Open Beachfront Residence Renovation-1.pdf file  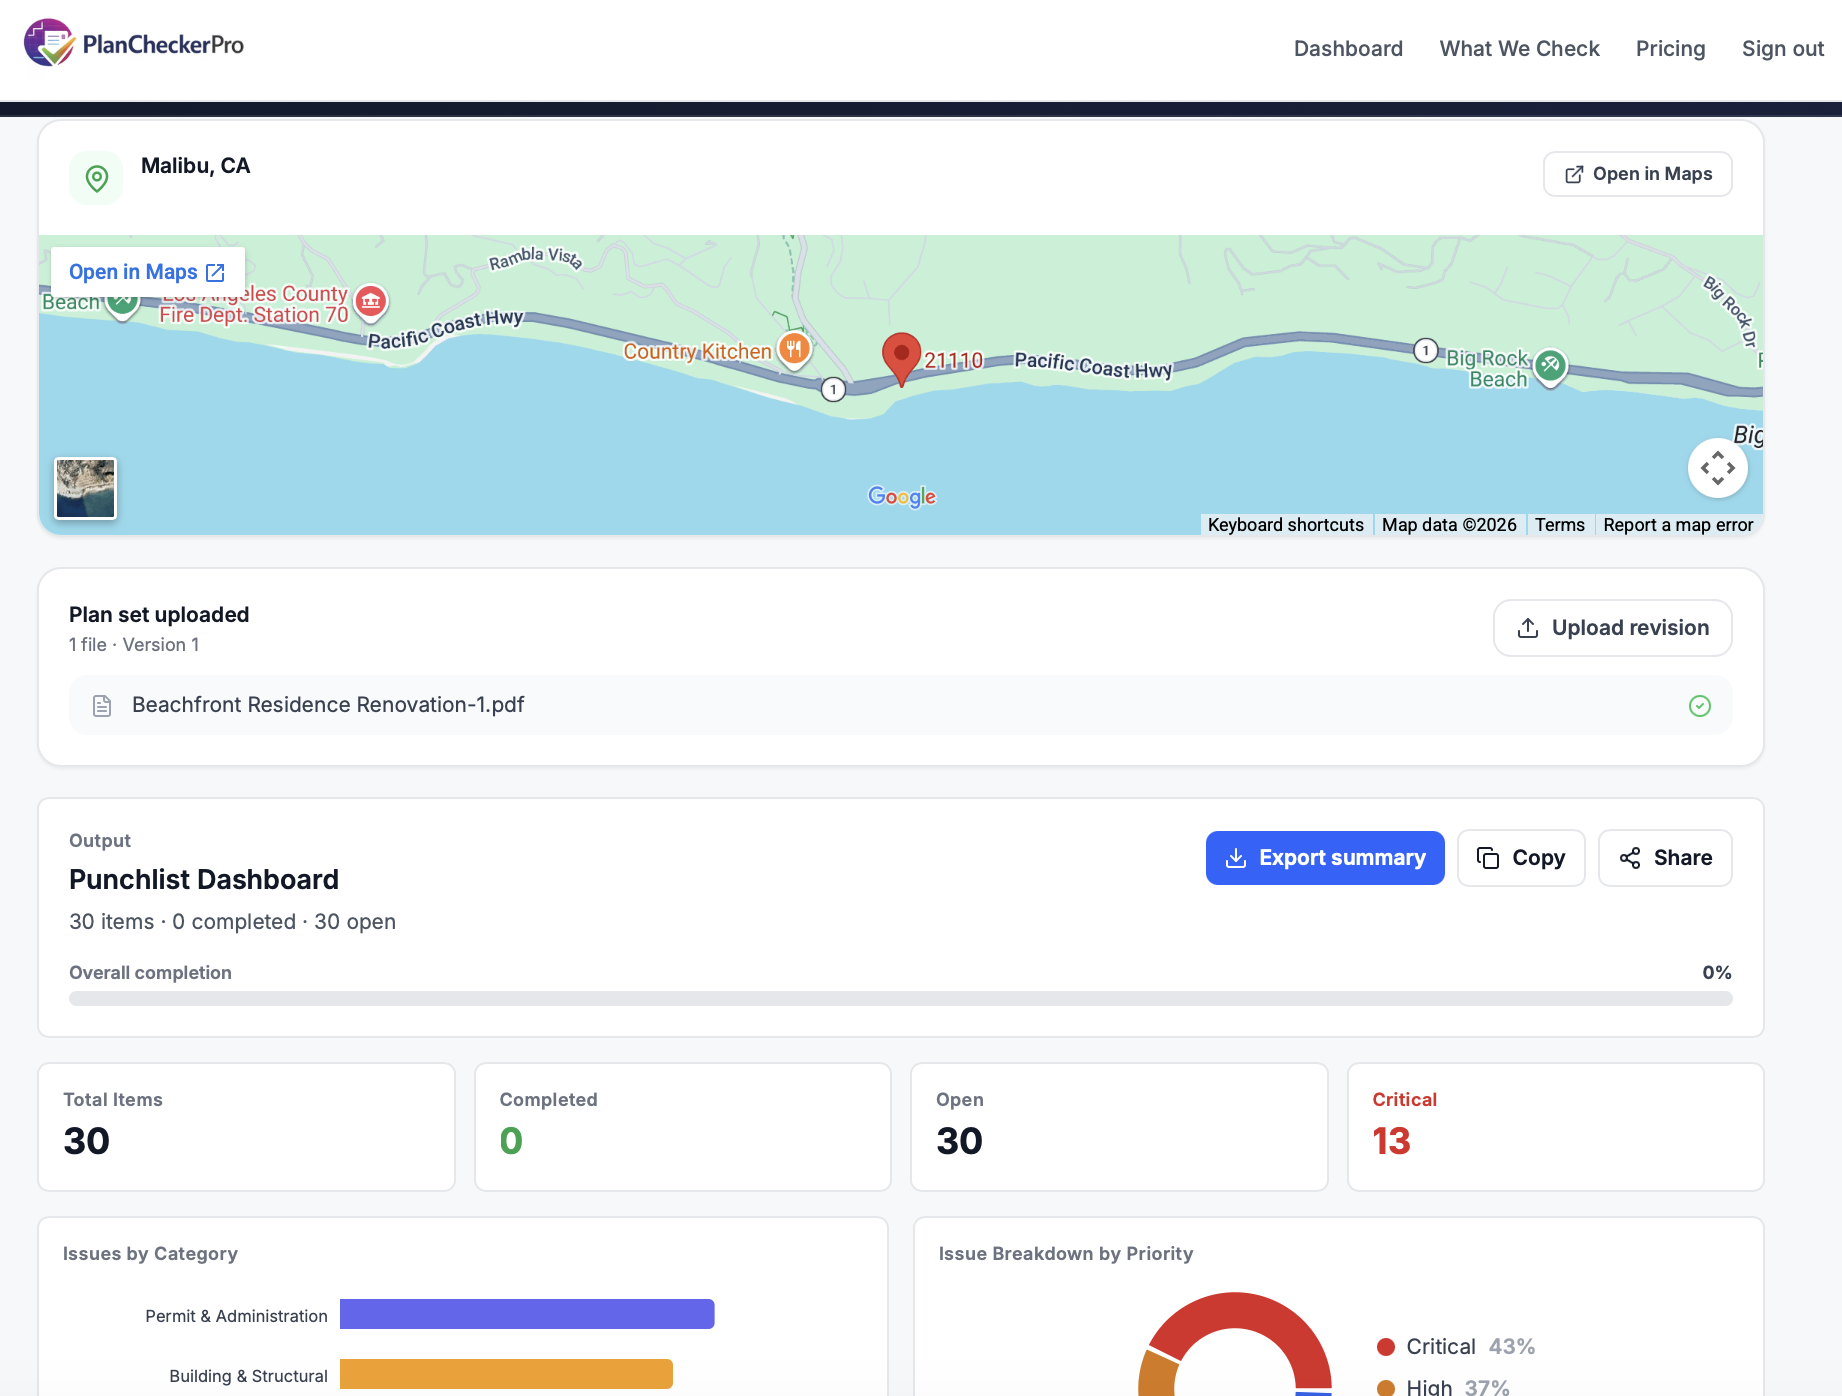(900, 705)
